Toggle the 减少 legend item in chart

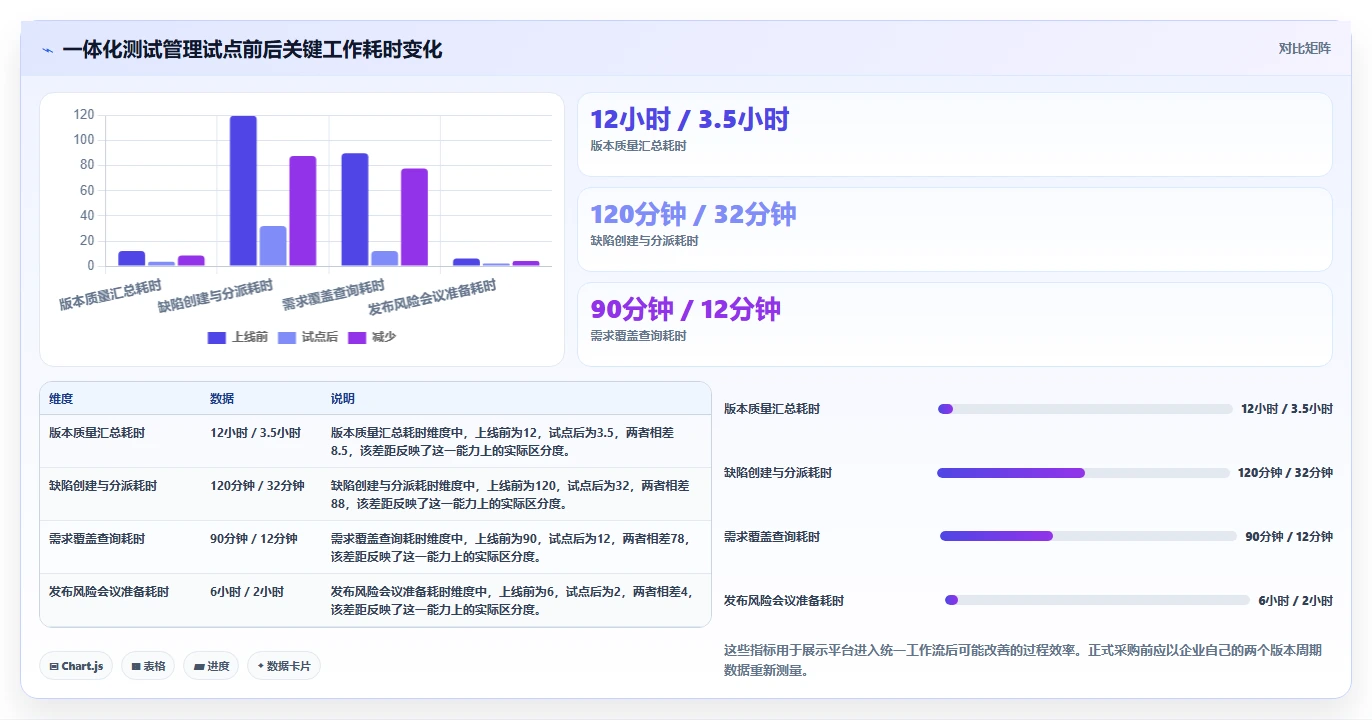pyautogui.click(x=372, y=337)
